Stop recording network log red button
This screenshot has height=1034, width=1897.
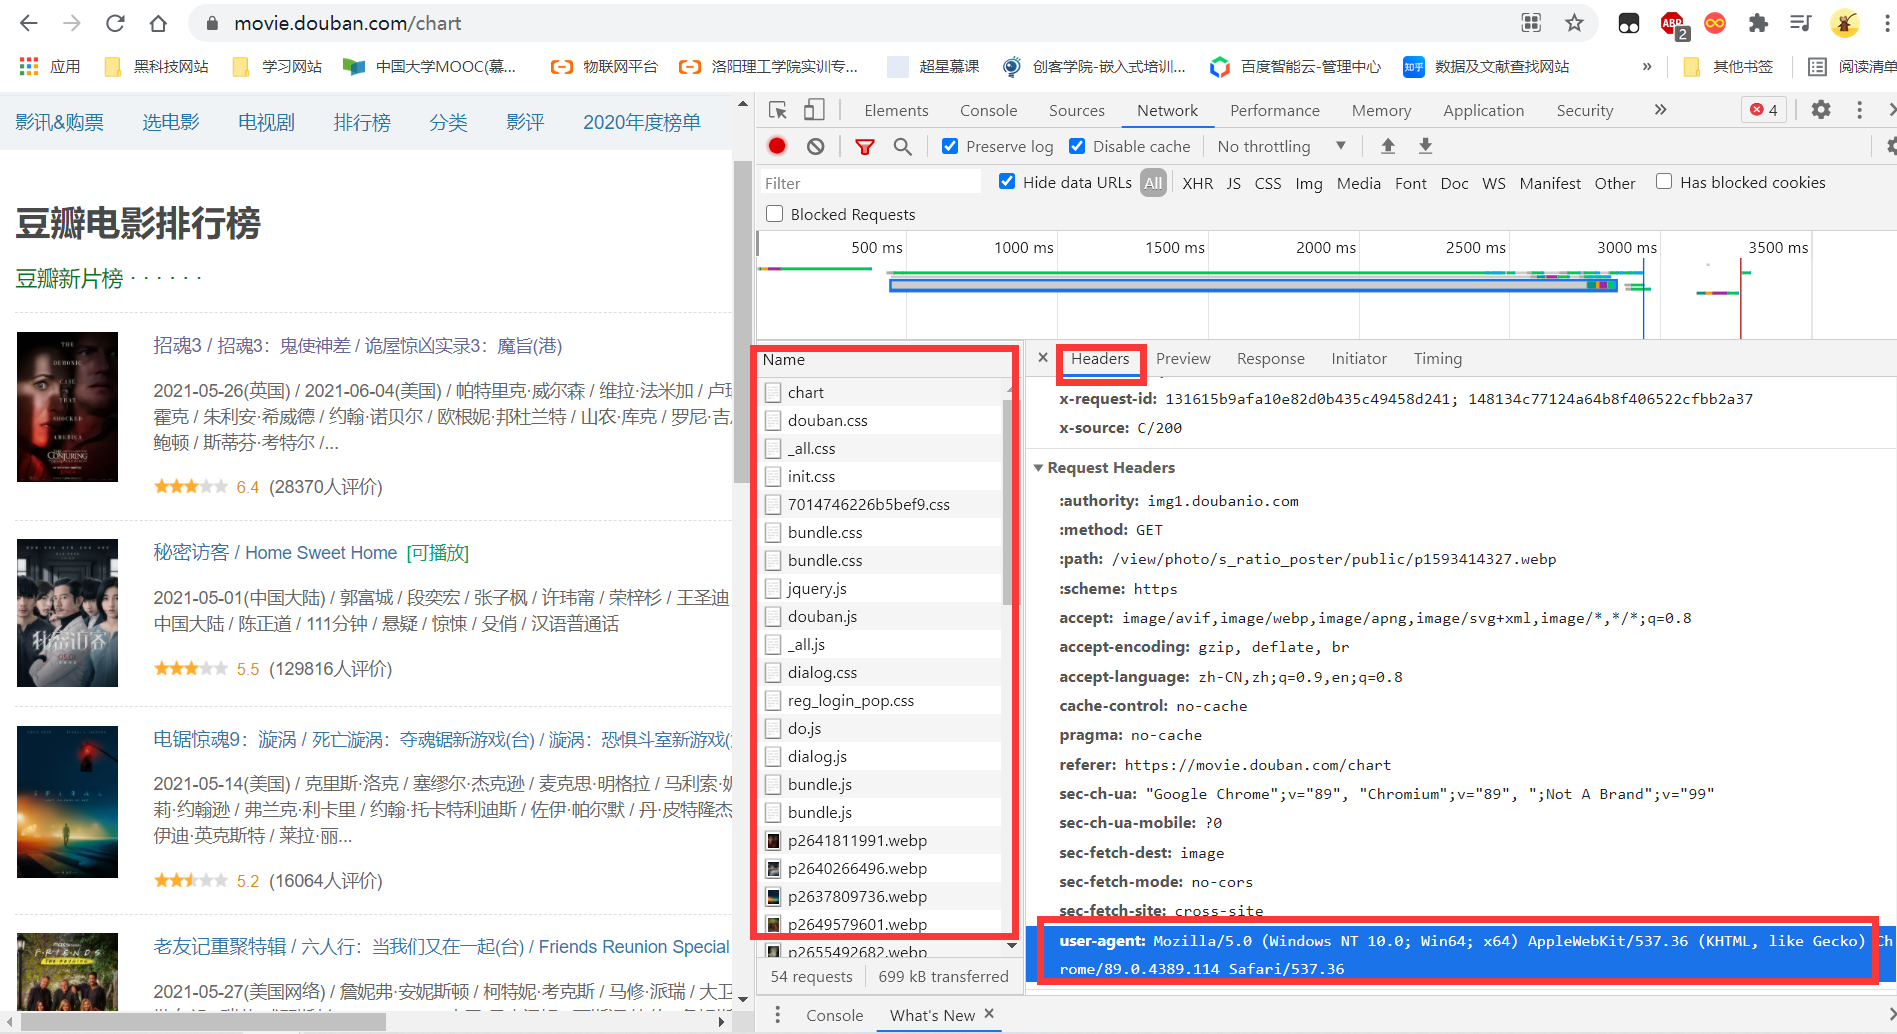tap(777, 146)
